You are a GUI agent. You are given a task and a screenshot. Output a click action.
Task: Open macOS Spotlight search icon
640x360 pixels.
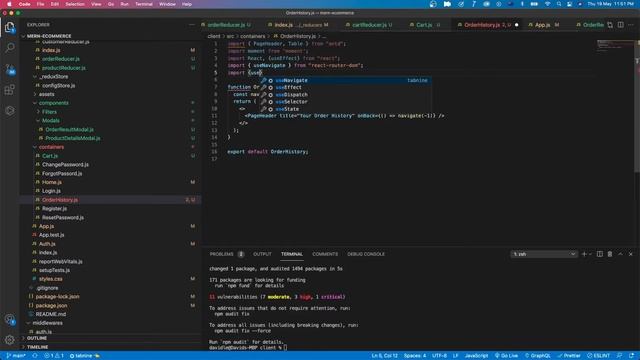(x=559, y=4)
